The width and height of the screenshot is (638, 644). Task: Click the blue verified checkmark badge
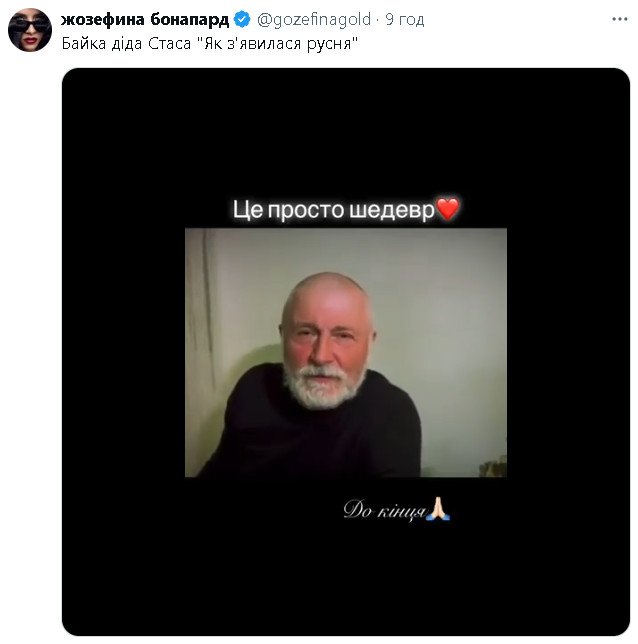(x=242, y=19)
